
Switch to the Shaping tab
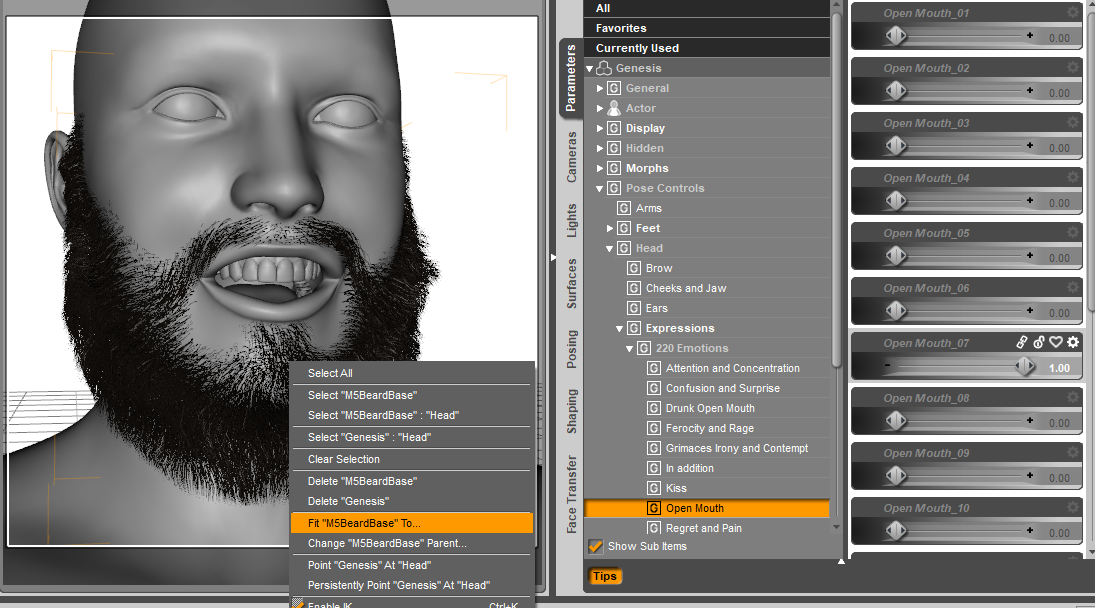tap(571, 411)
